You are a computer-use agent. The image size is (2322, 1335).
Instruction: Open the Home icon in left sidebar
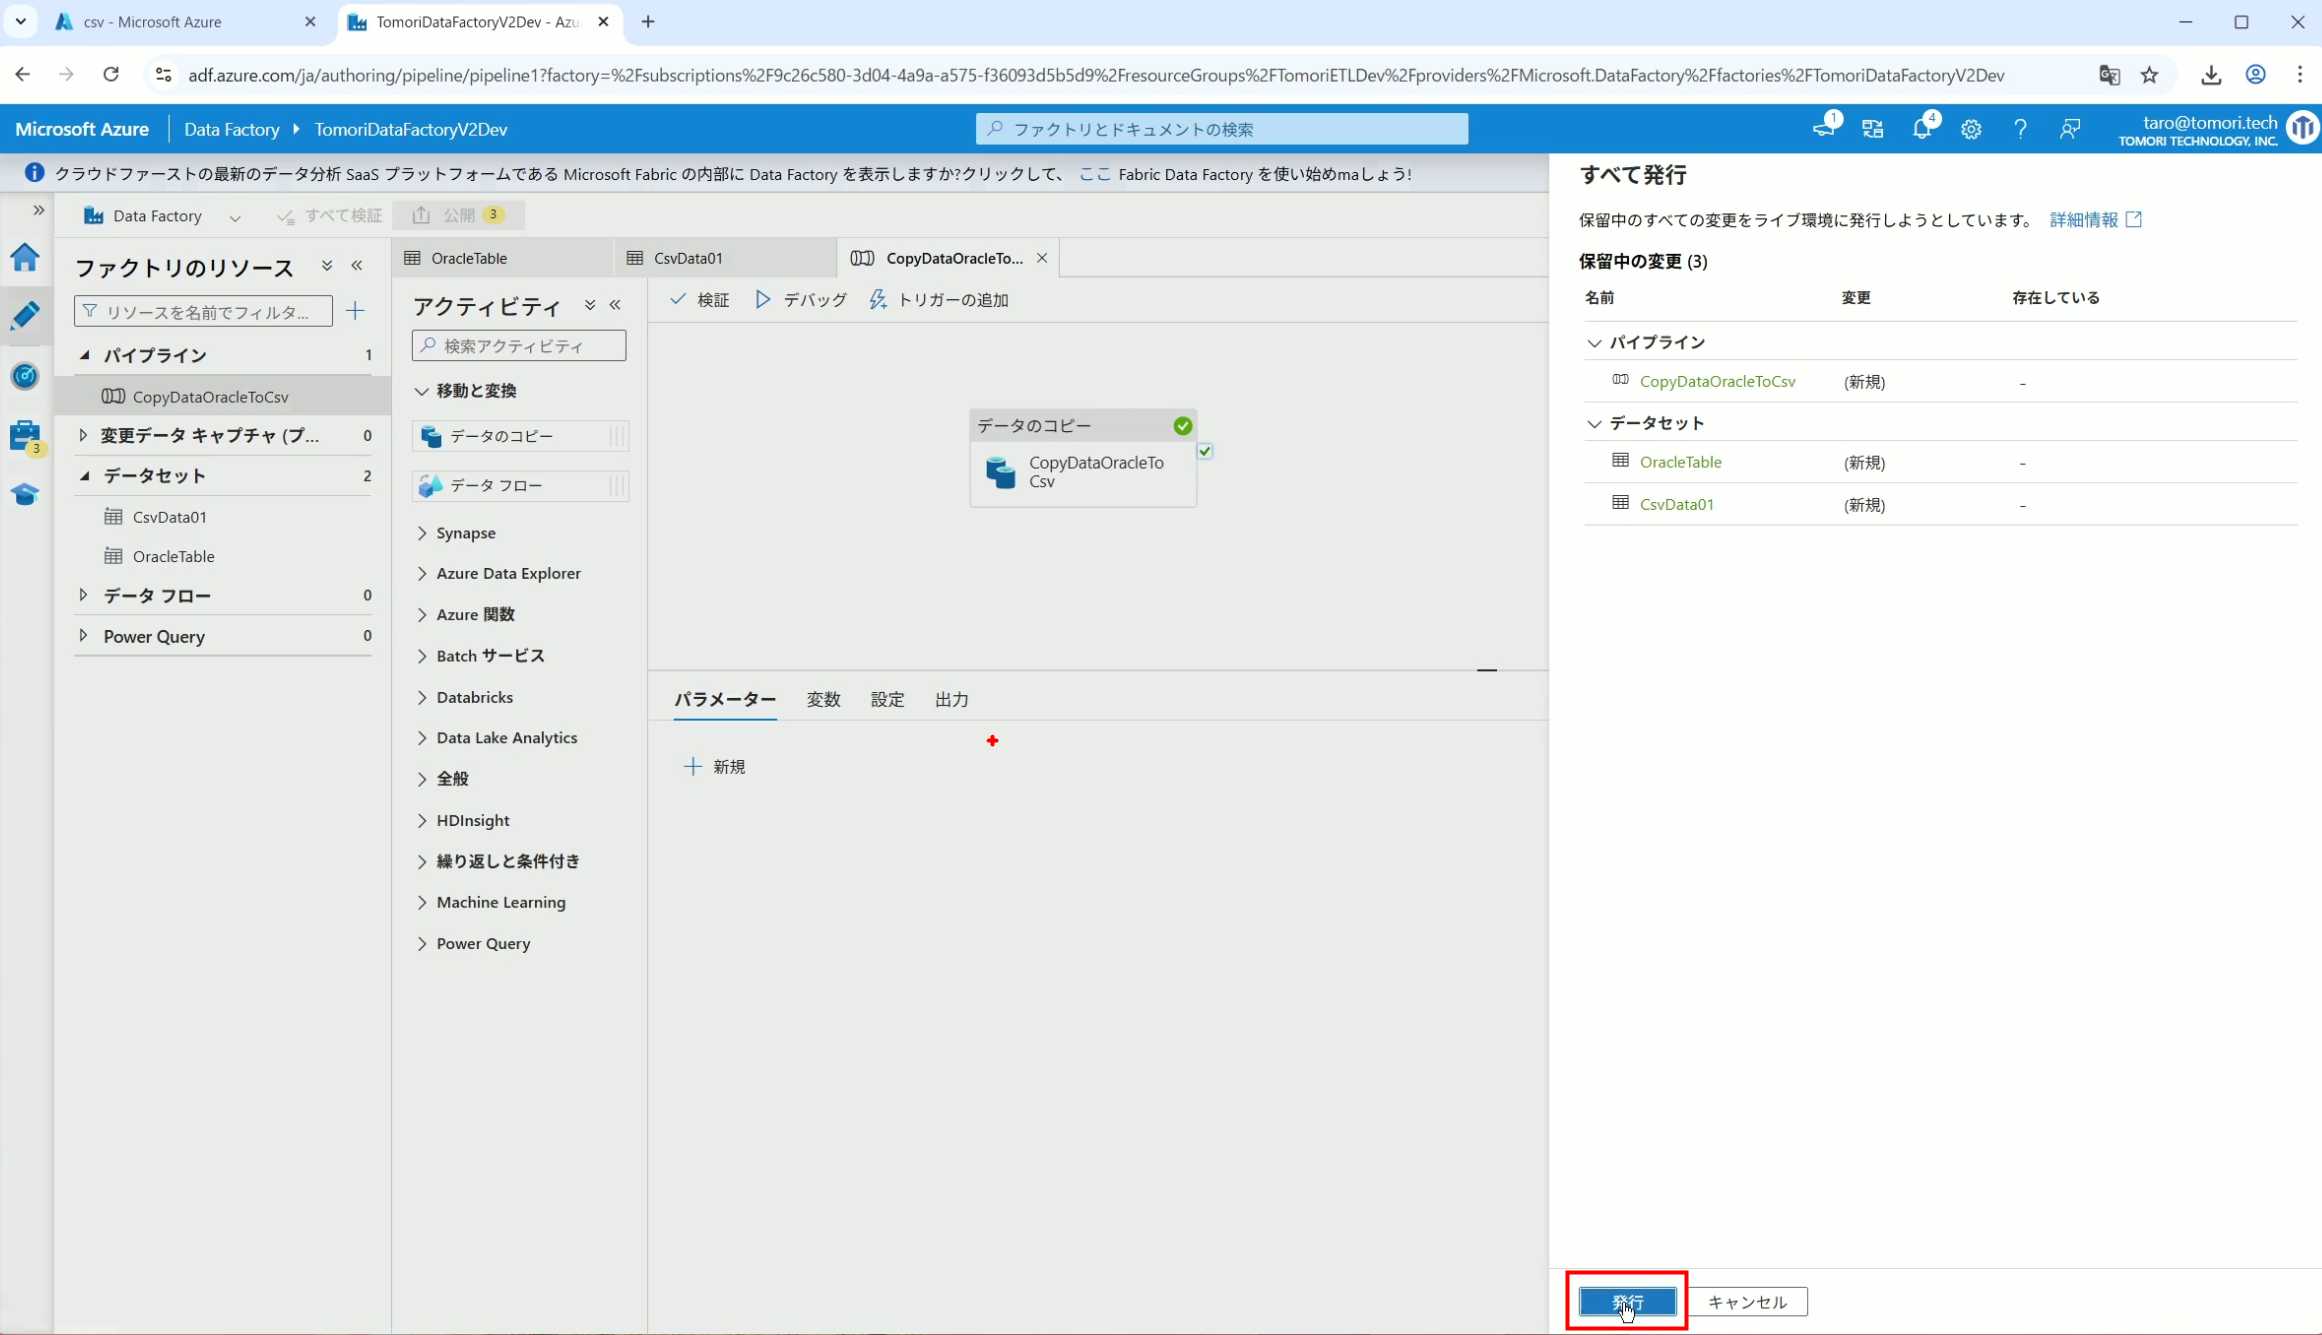pos(25,257)
